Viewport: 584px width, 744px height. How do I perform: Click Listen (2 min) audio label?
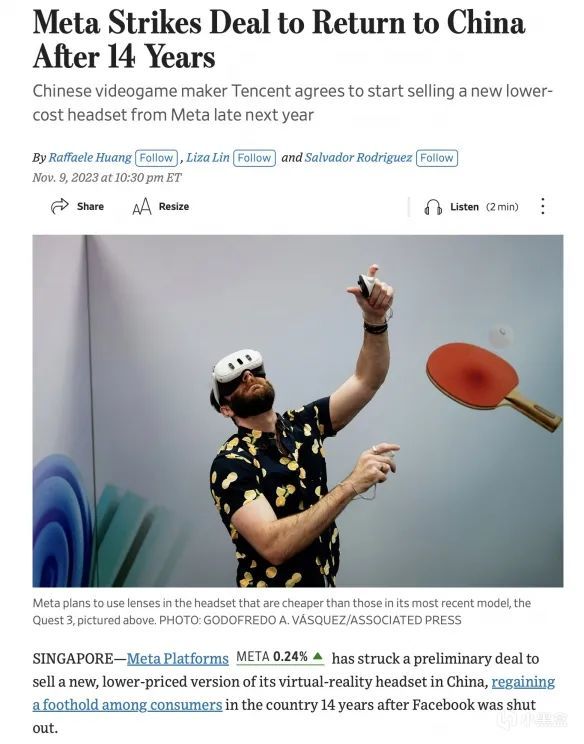(x=484, y=207)
